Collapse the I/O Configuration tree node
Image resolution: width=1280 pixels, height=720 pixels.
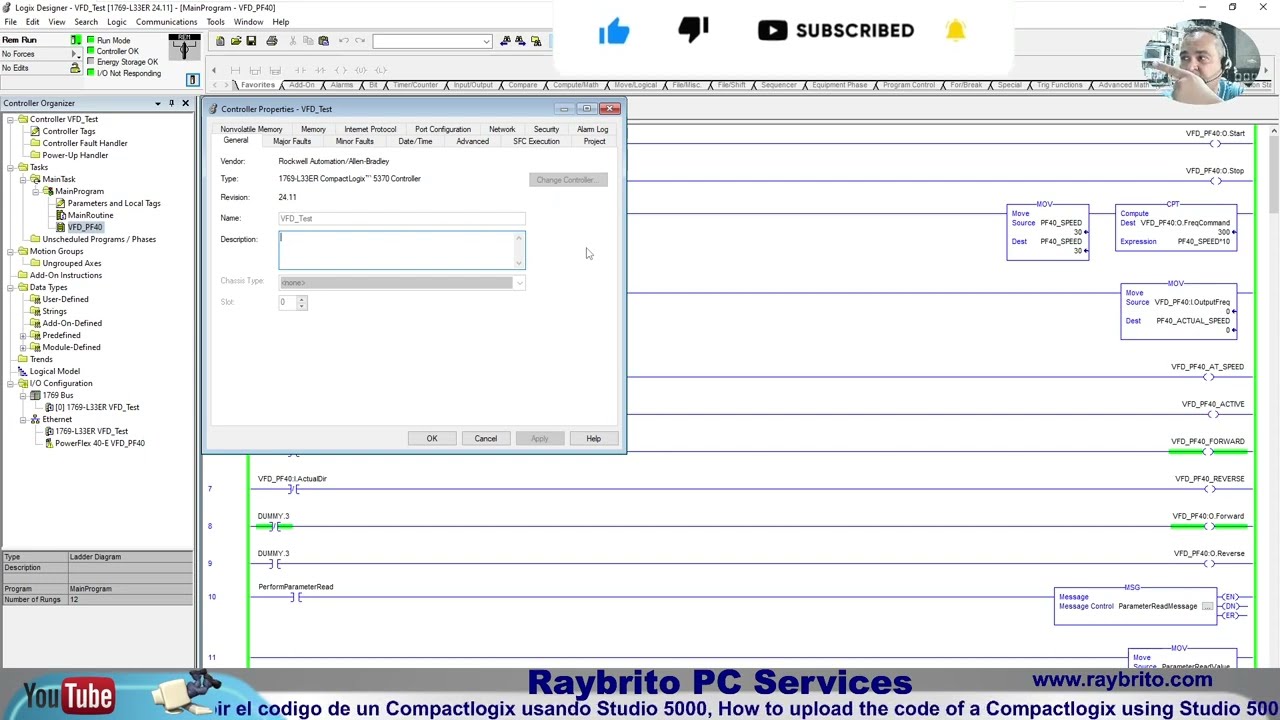(x=9, y=383)
